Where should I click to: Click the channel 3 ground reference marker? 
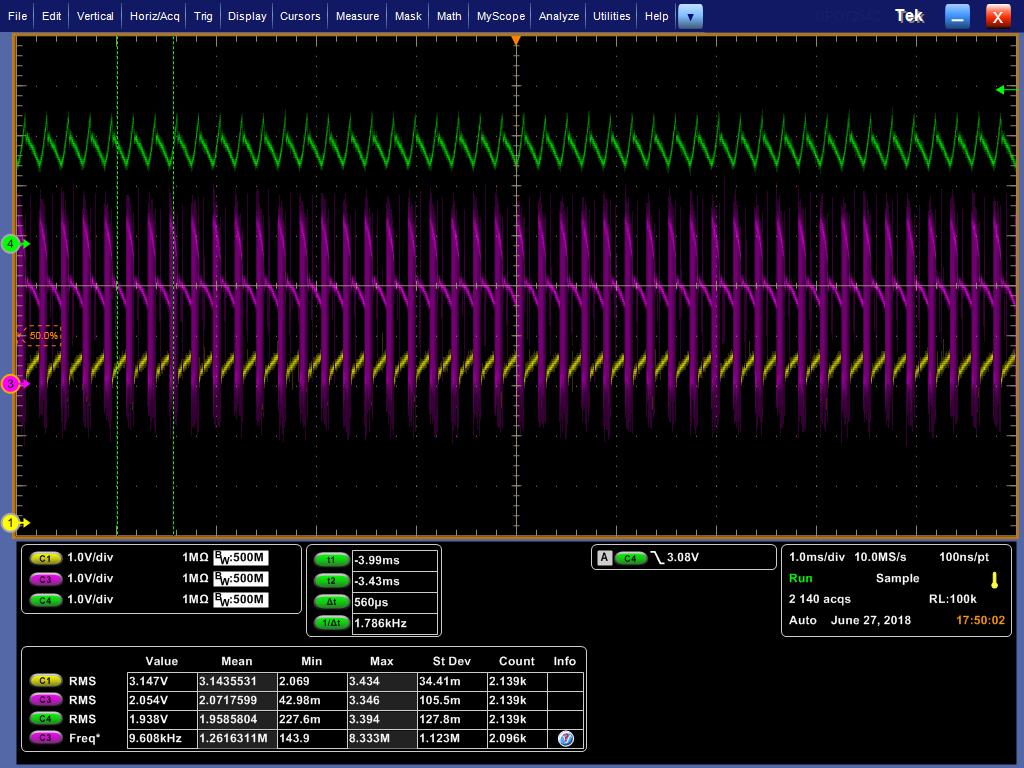12,384
